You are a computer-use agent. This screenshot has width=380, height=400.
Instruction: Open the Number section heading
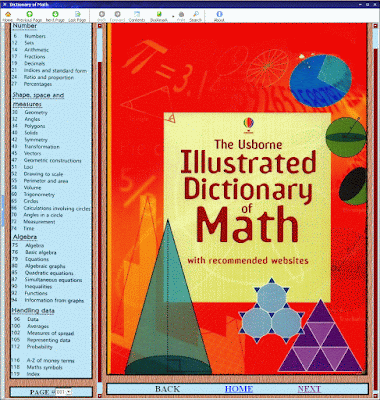(25, 26)
